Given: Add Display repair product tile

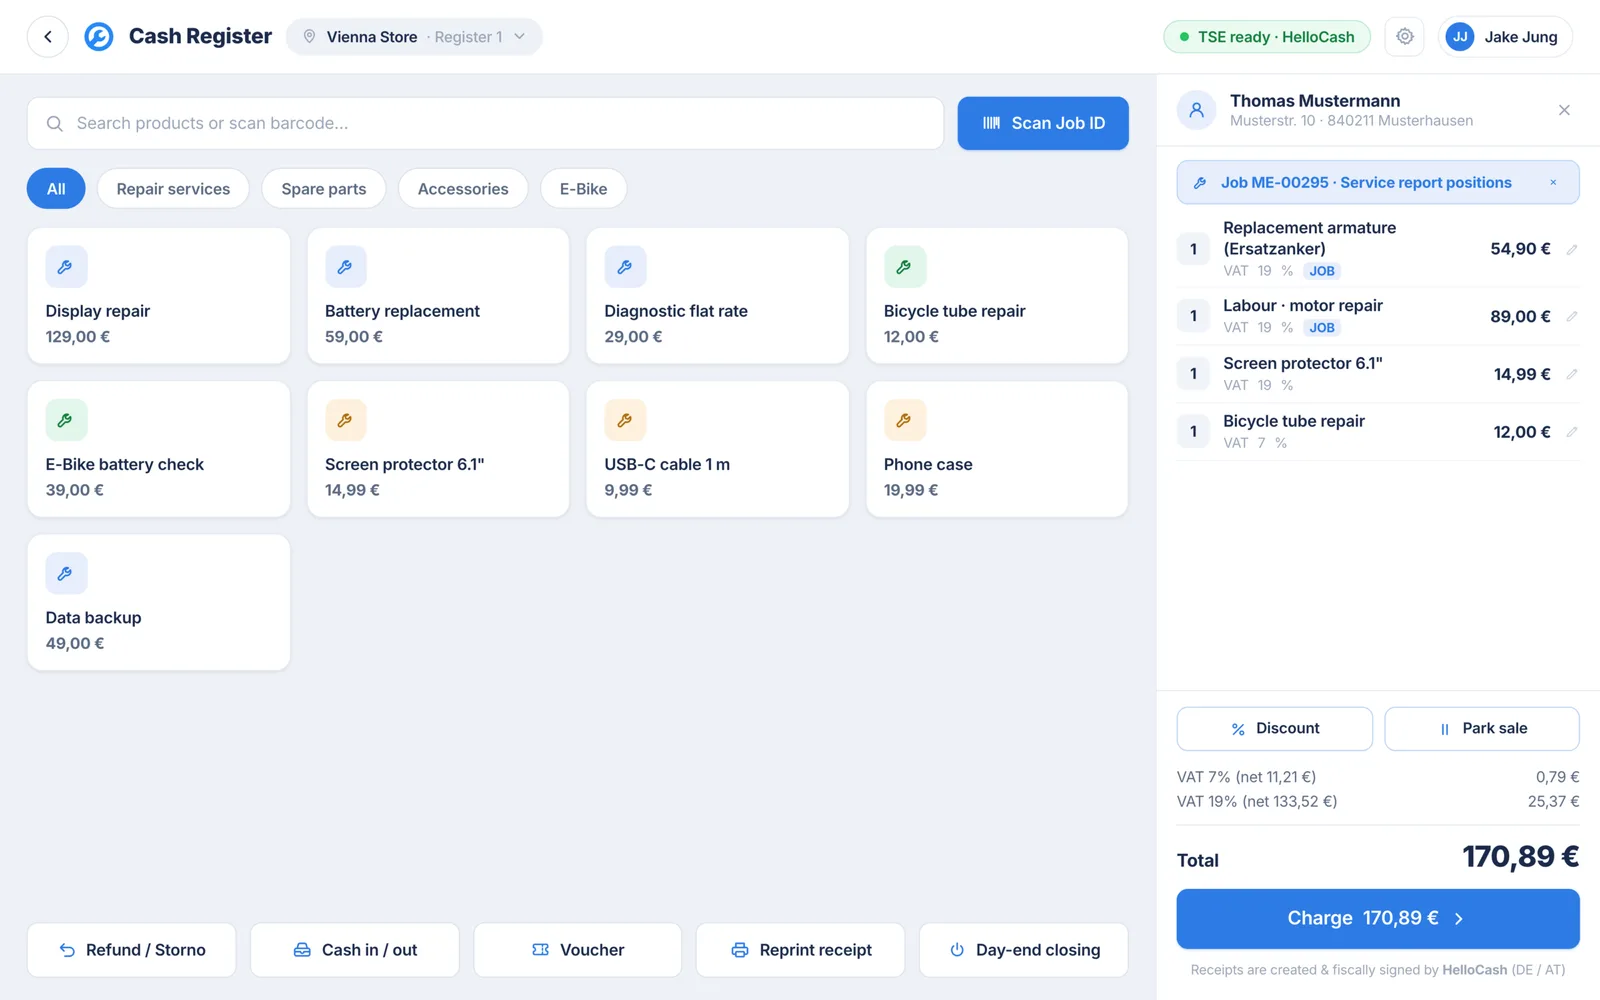Looking at the screenshot, I should 159,296.
